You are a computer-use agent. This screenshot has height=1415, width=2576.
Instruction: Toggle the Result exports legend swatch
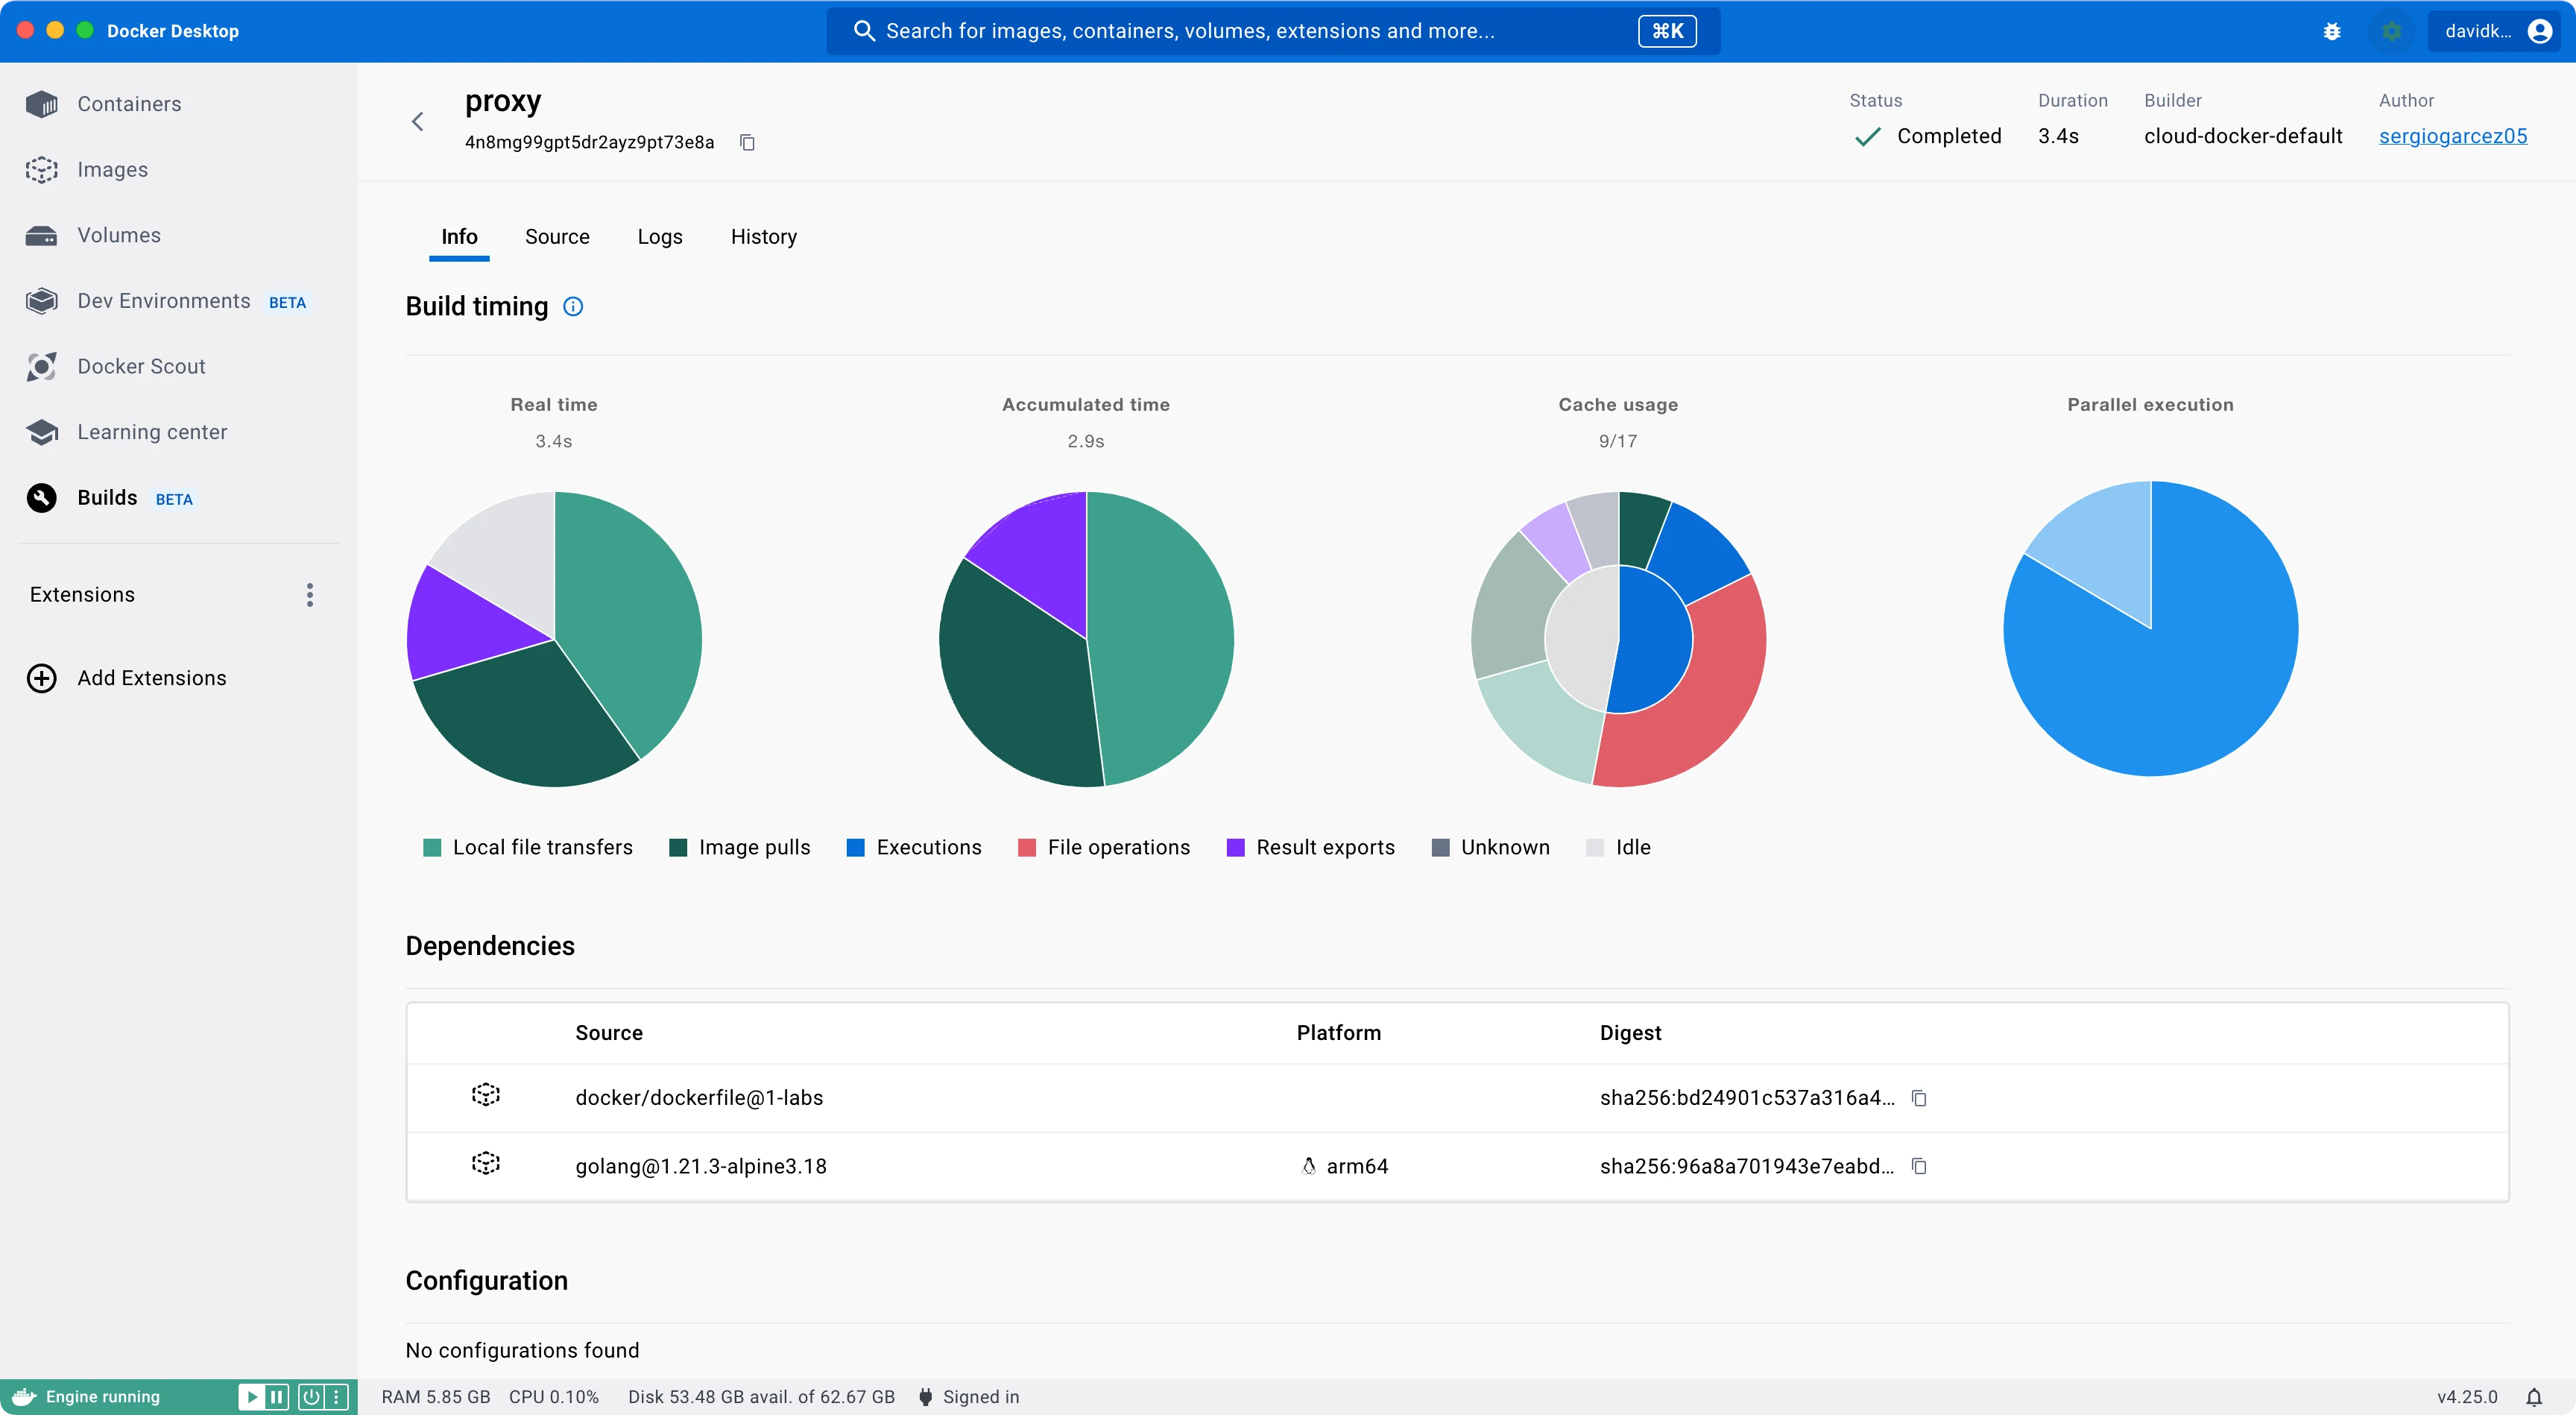(x=1236, y=848)
